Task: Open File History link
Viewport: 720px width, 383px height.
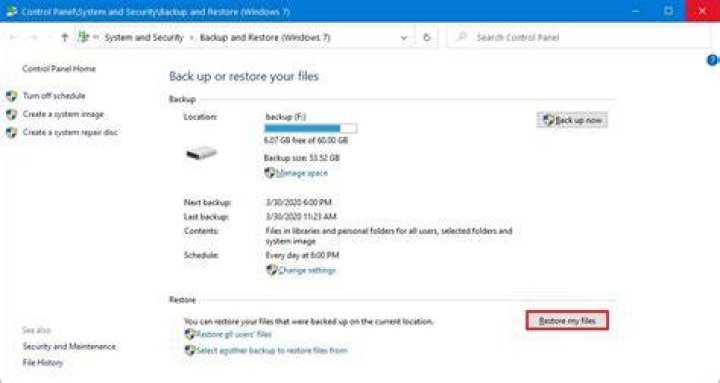Action: 43,363
